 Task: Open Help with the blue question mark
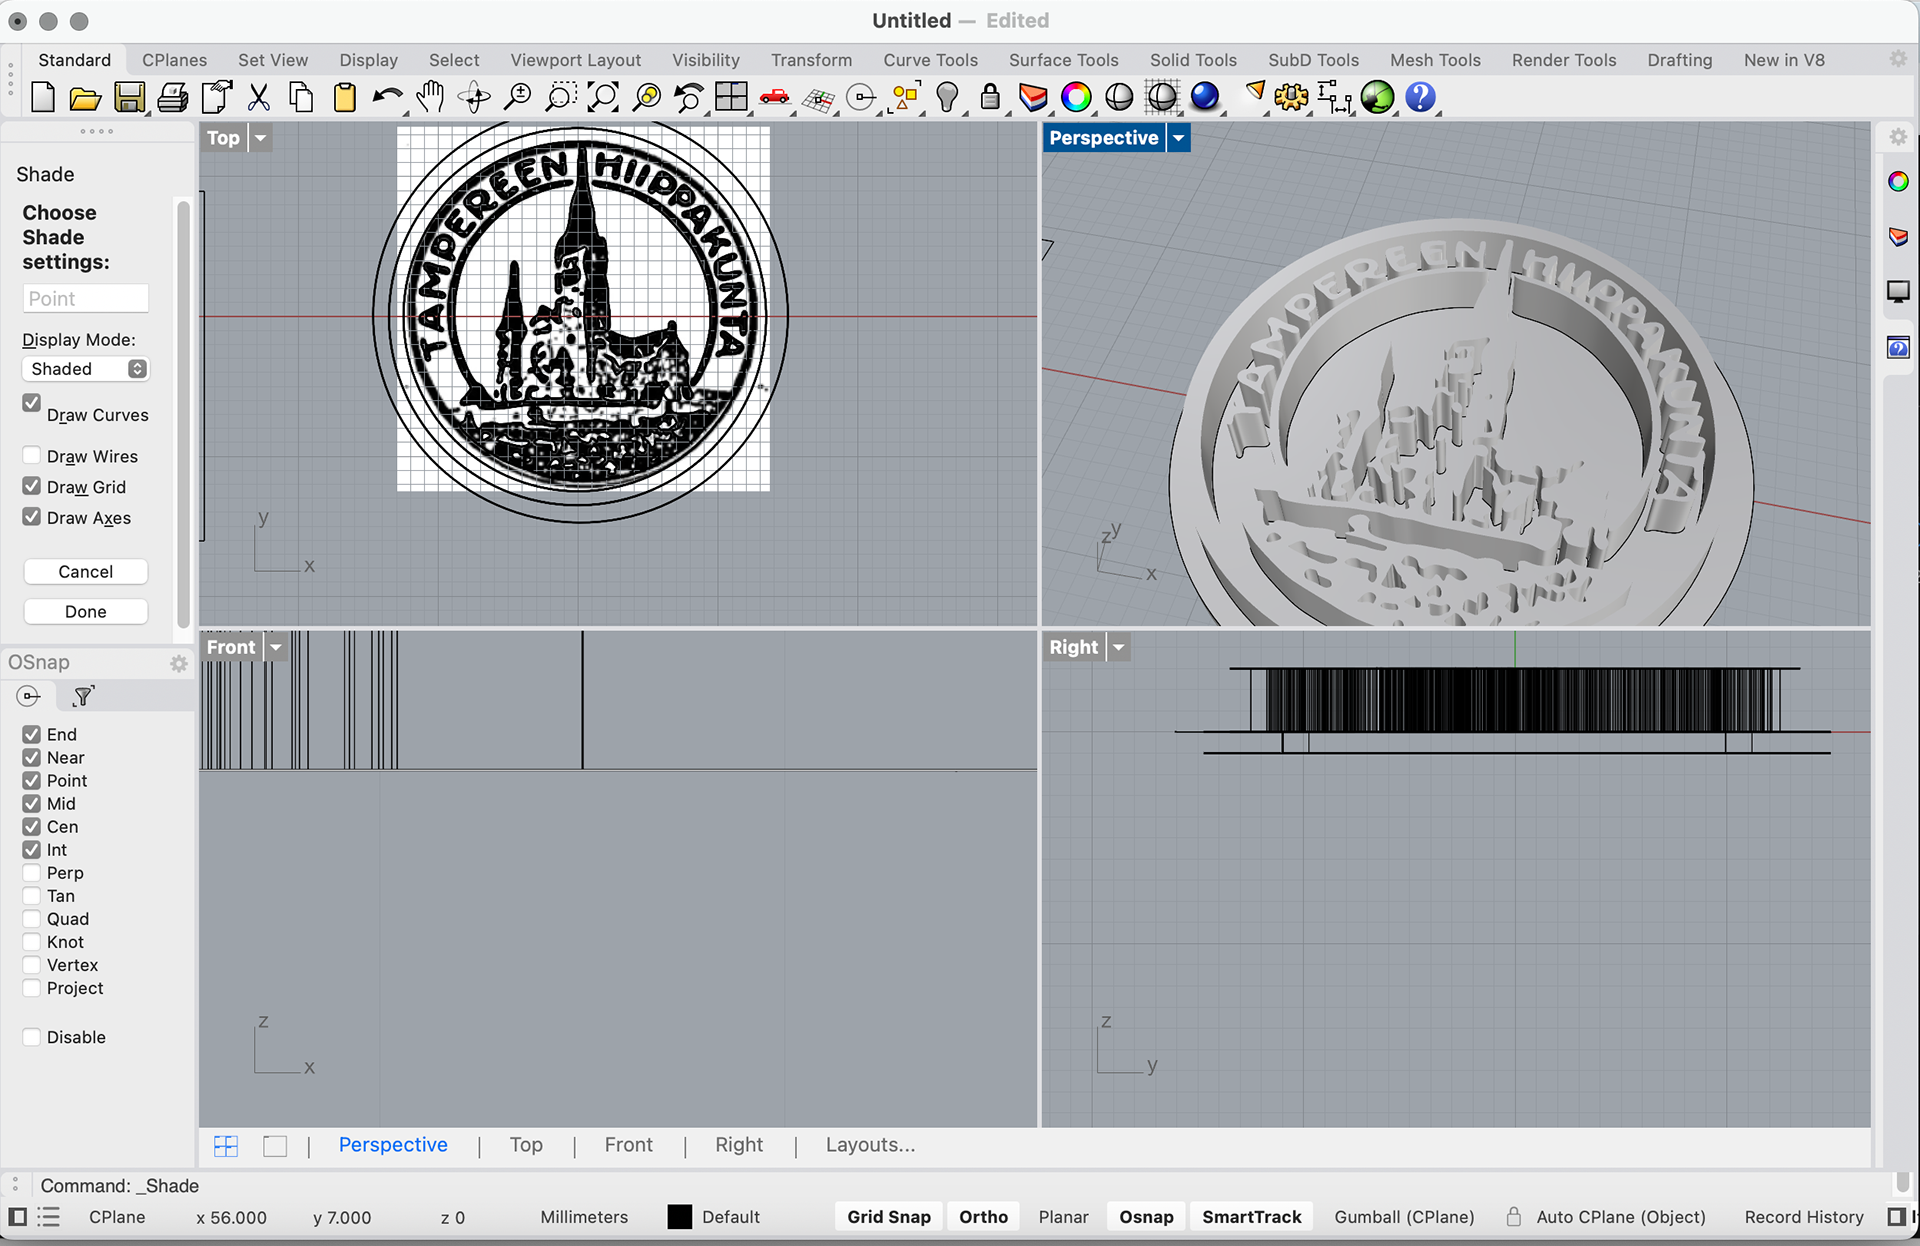pyautogui.click(x=1420, y=97)
